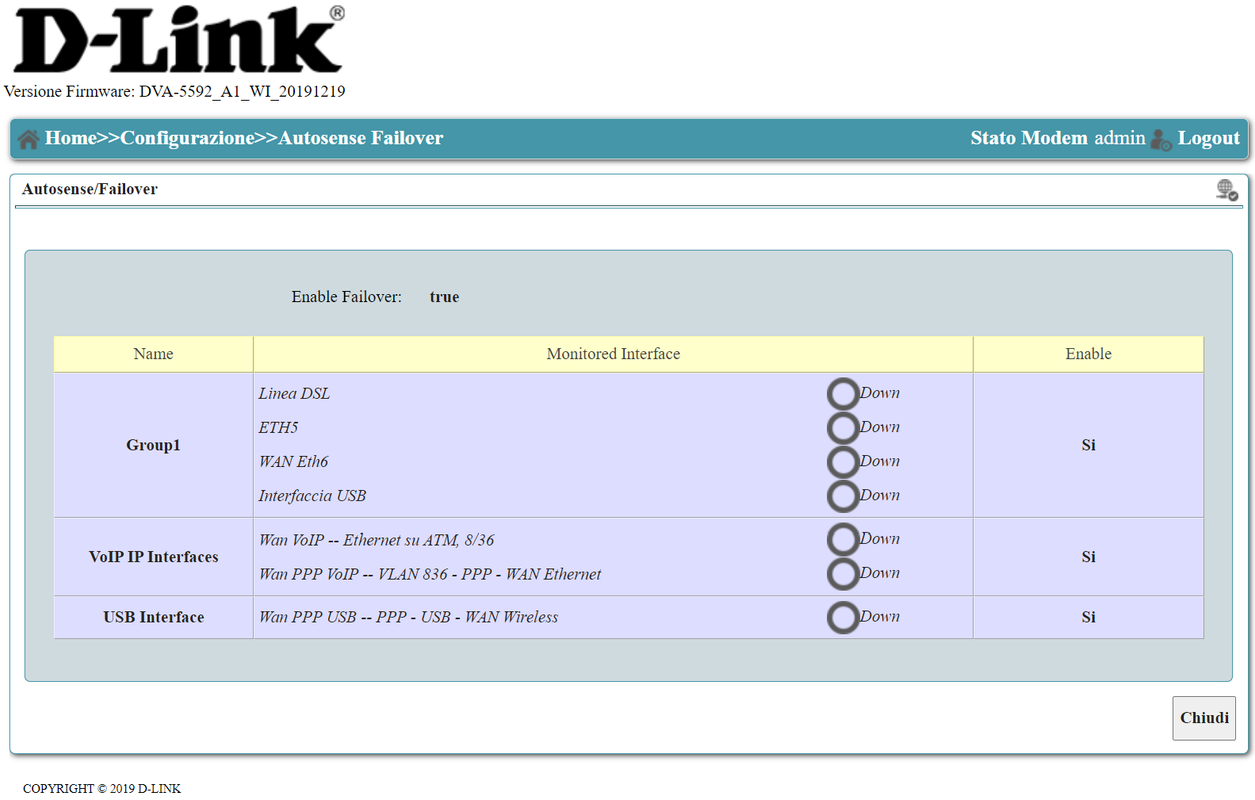Click Group1 name cell
Viewport: 1255px width, 800px height.
pos(153,445)
